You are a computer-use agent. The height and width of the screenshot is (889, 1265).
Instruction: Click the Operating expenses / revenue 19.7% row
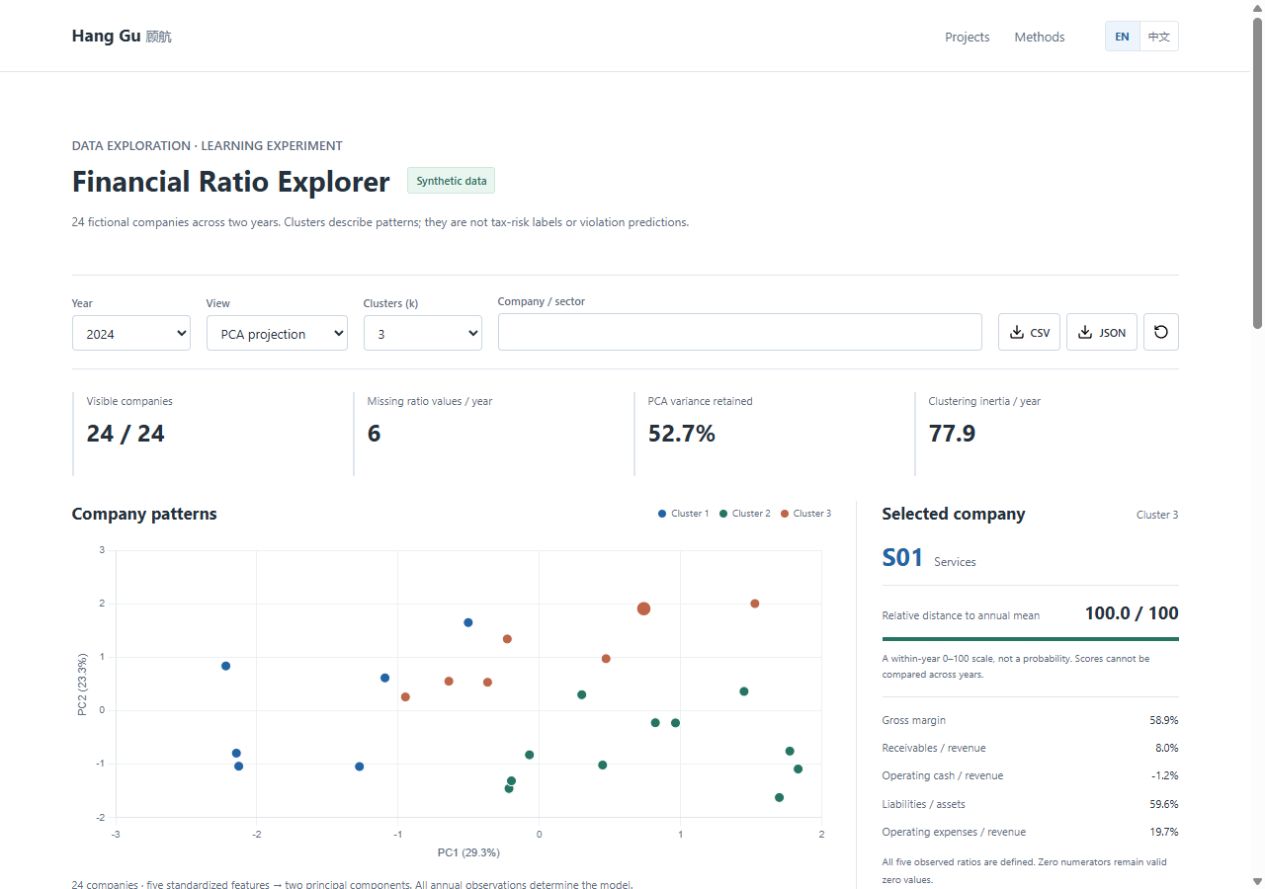coord(1030,832)
